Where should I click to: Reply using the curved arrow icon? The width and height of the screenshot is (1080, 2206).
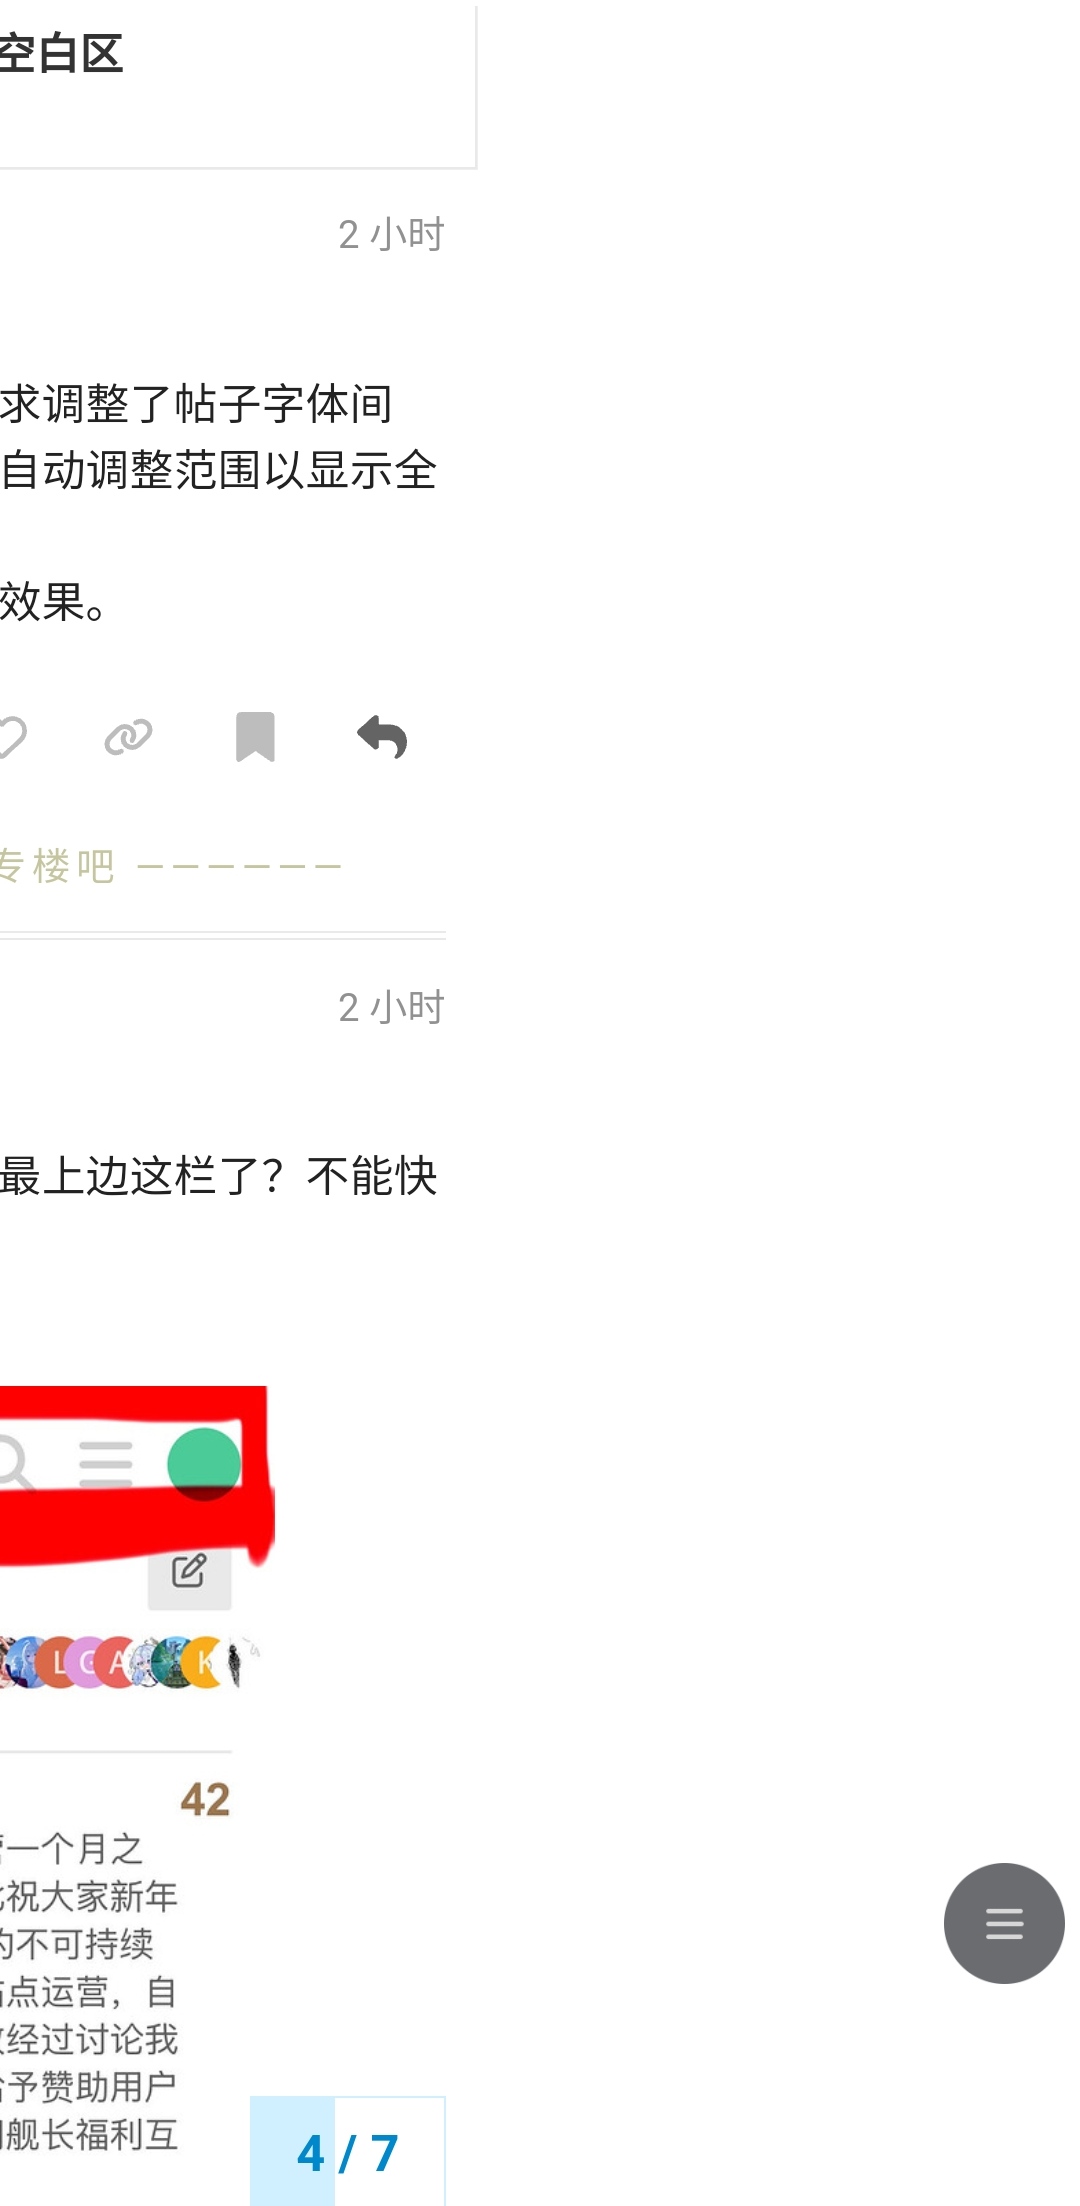click(382, 738)
